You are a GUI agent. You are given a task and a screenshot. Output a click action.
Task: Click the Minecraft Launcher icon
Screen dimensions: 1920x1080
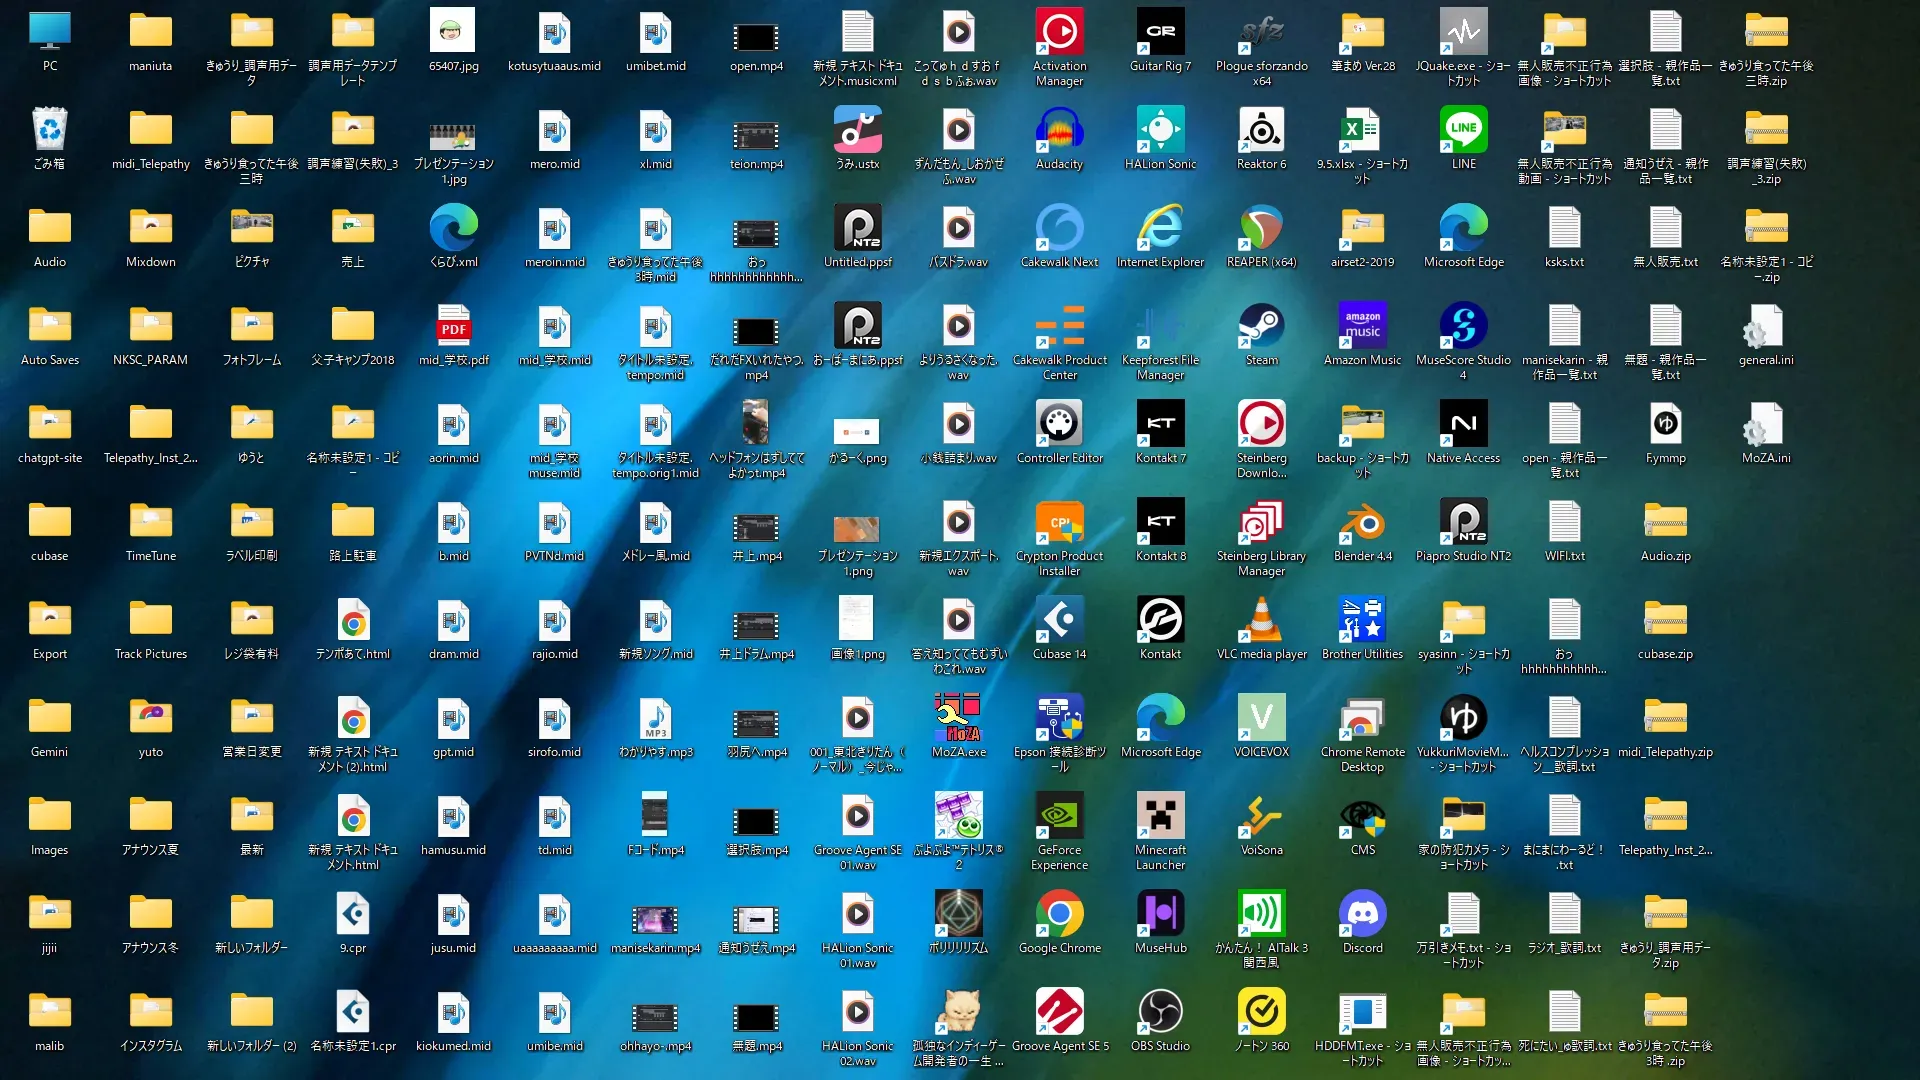[1160, 817]
